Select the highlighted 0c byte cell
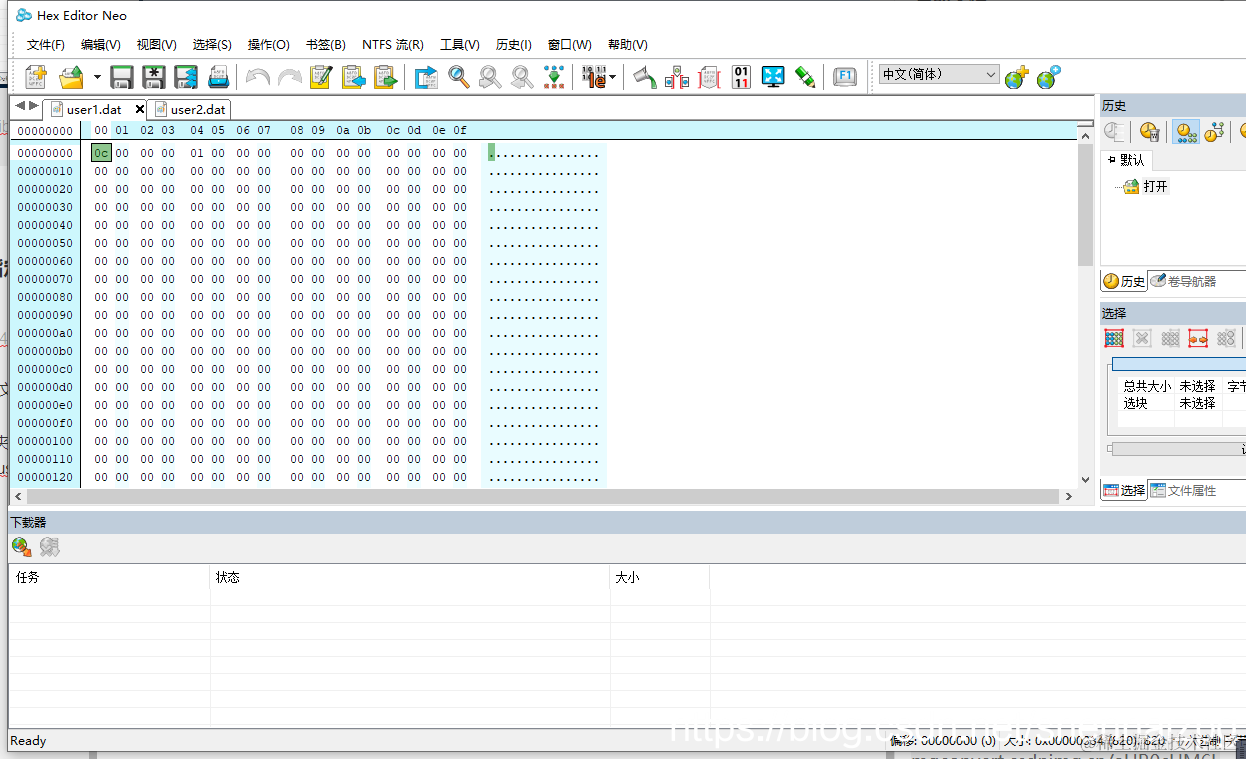Image resolution: width=1246 pixels, height=759 pixels. 101,153
